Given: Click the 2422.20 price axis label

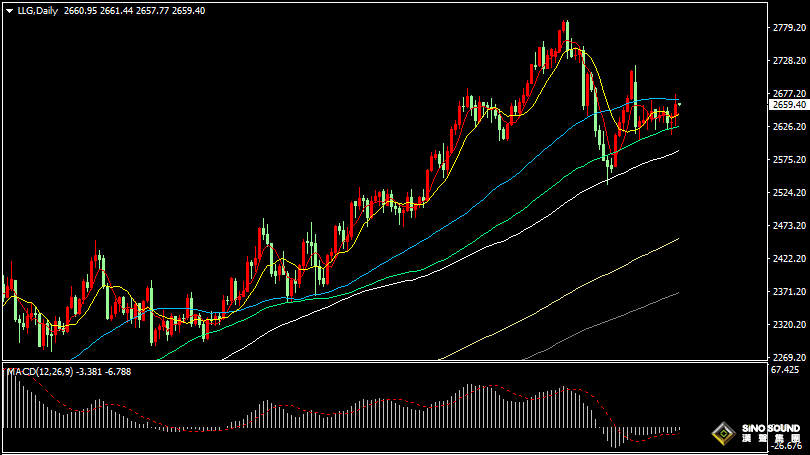Looking at the screenshot, I should pos(789,259).
